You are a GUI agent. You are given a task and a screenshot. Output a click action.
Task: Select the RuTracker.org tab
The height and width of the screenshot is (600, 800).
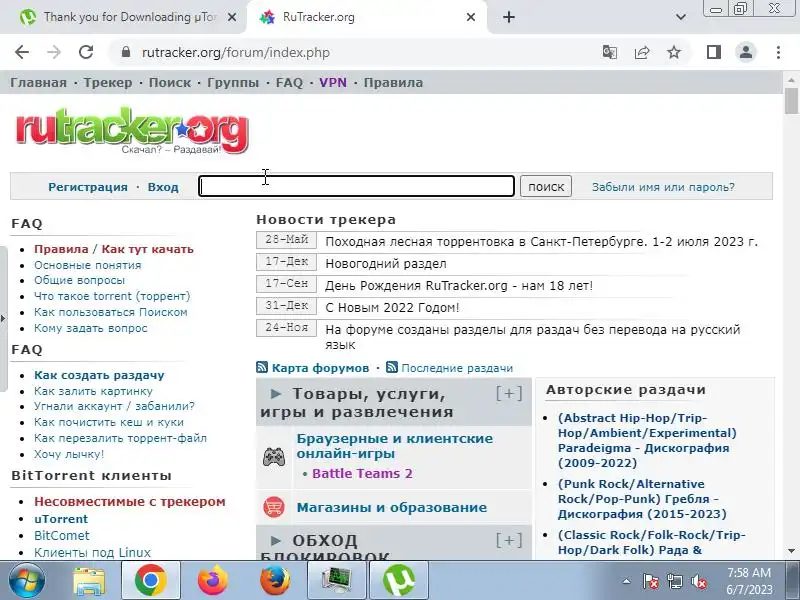(x=367, y=17)
